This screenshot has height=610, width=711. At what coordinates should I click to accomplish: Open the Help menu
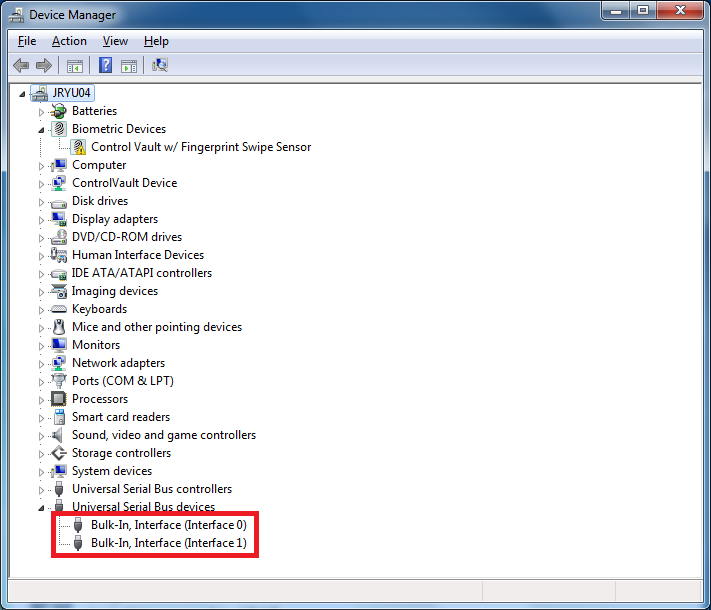156,41
